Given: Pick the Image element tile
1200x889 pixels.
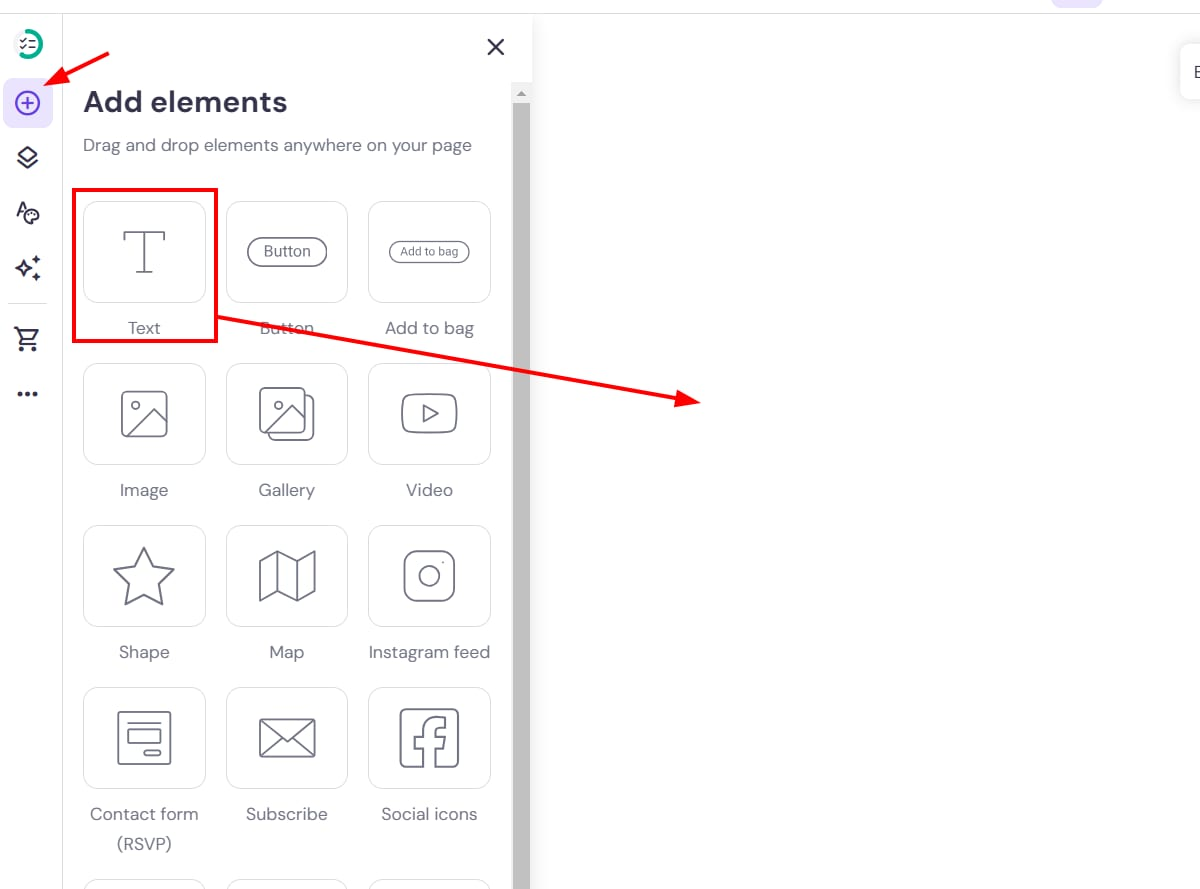Looking at the screenshot, I should tap(144, 414).
